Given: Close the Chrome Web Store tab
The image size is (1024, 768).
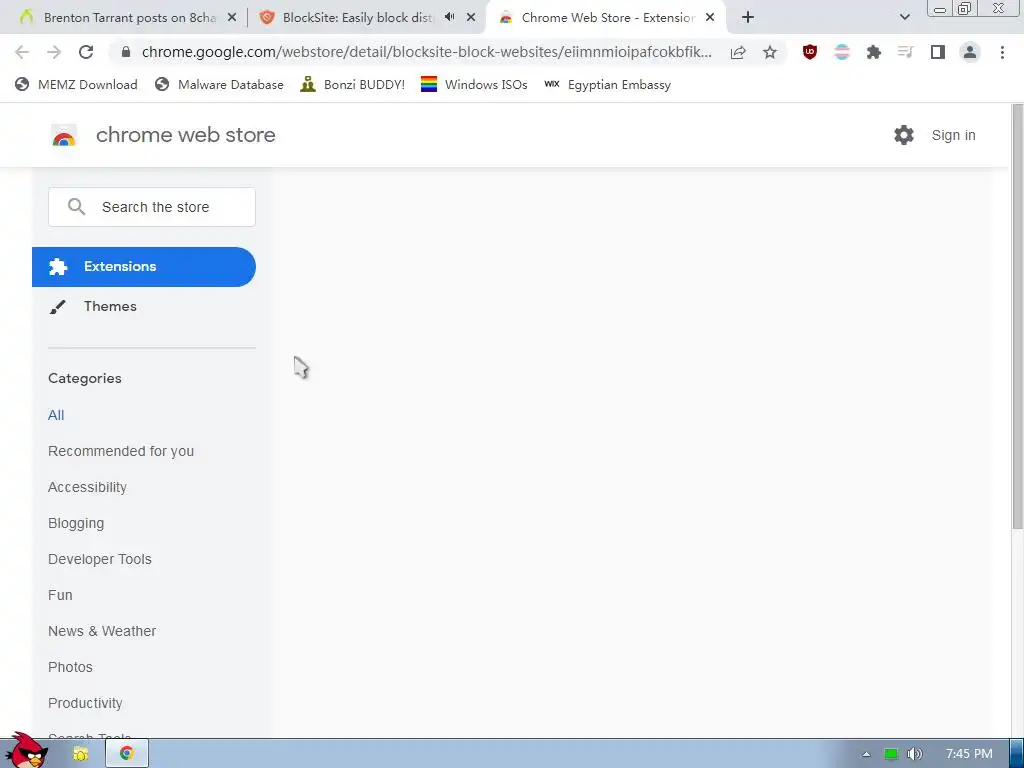Looking at the screenshot, I should tap(710, 18).
